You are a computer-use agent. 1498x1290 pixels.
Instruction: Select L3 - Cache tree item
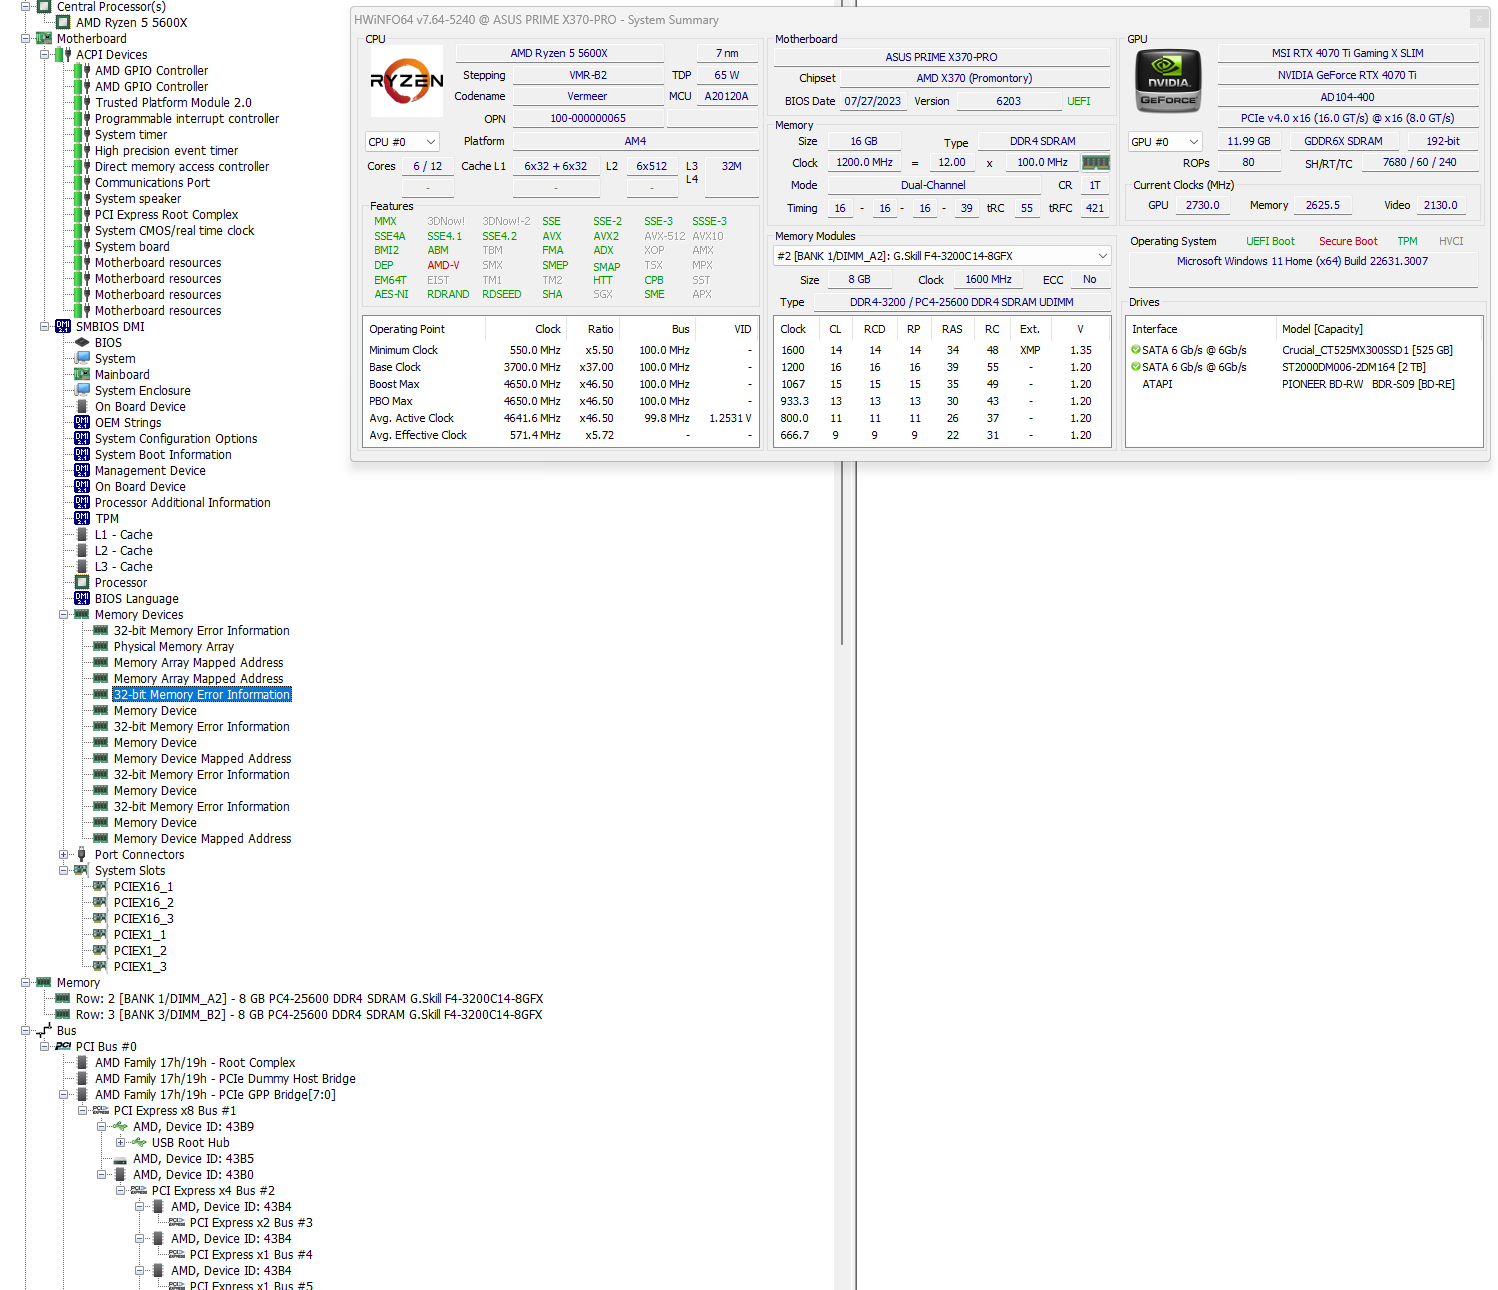123,566
